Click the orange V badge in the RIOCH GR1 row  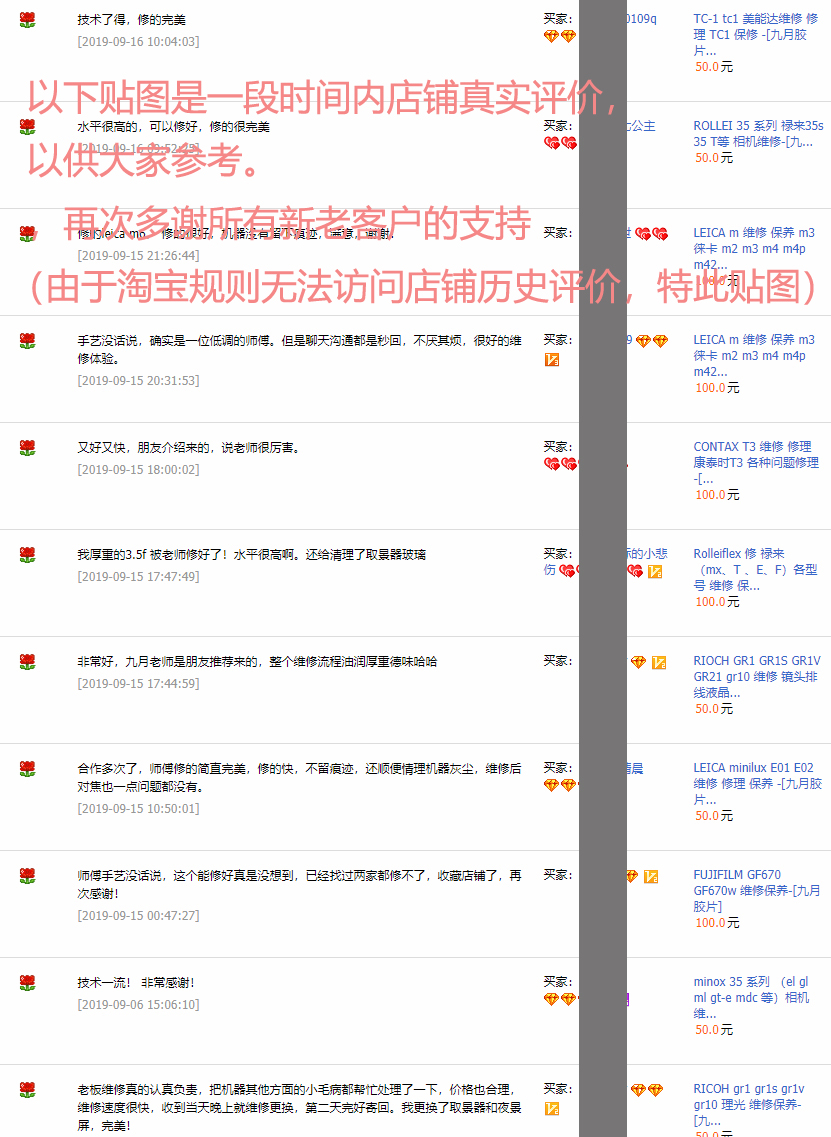(659, 662)
